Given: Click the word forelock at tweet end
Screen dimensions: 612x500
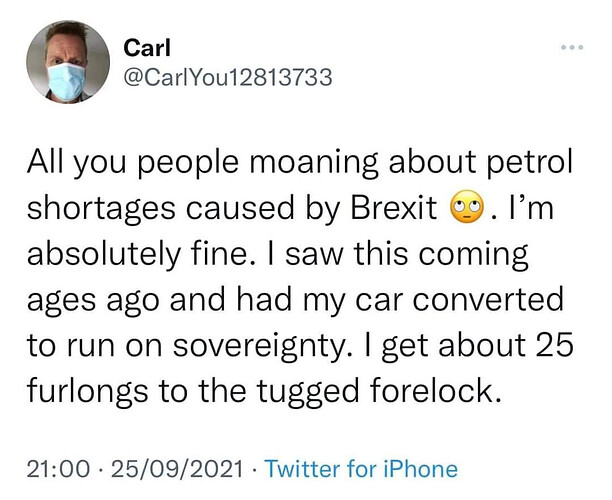Looking at the screenshot, I should point(435,390).
